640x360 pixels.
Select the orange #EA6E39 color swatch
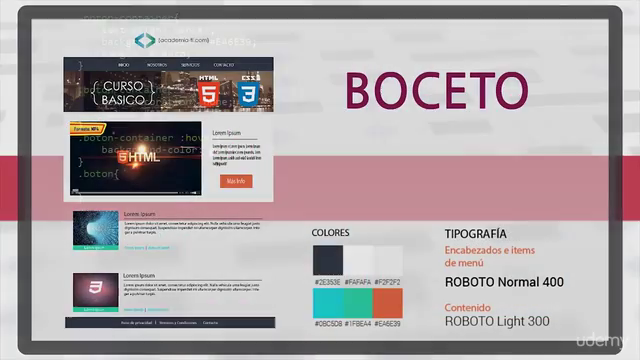pyautogui.click(x=388, y=303)
